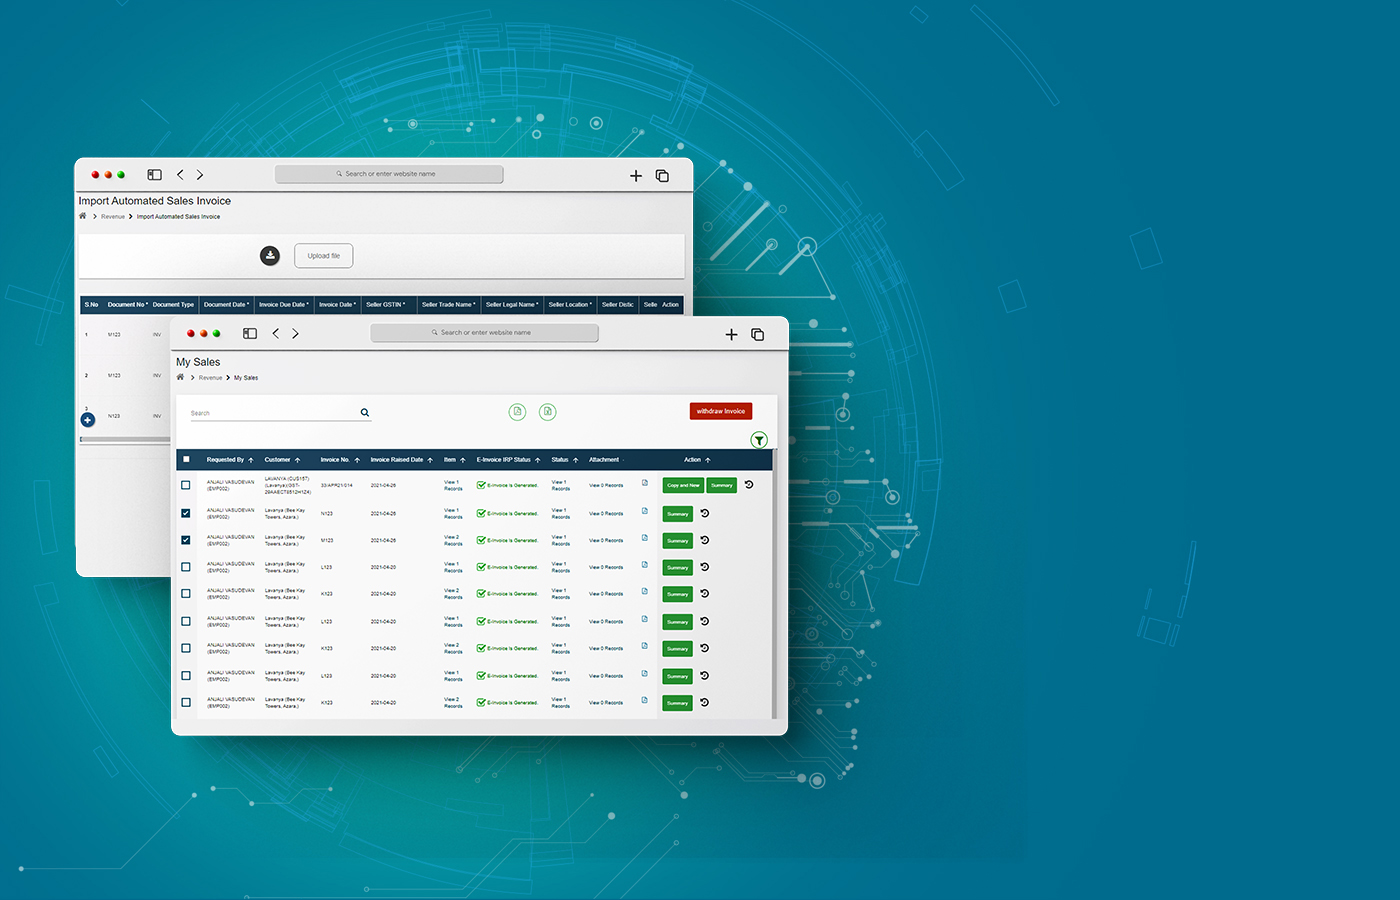Image resolution: width=1400 pixels, height=900 pixels.
Task: Show tab overview in Import Automated Sales Invoice window
Action: [662, 176]
